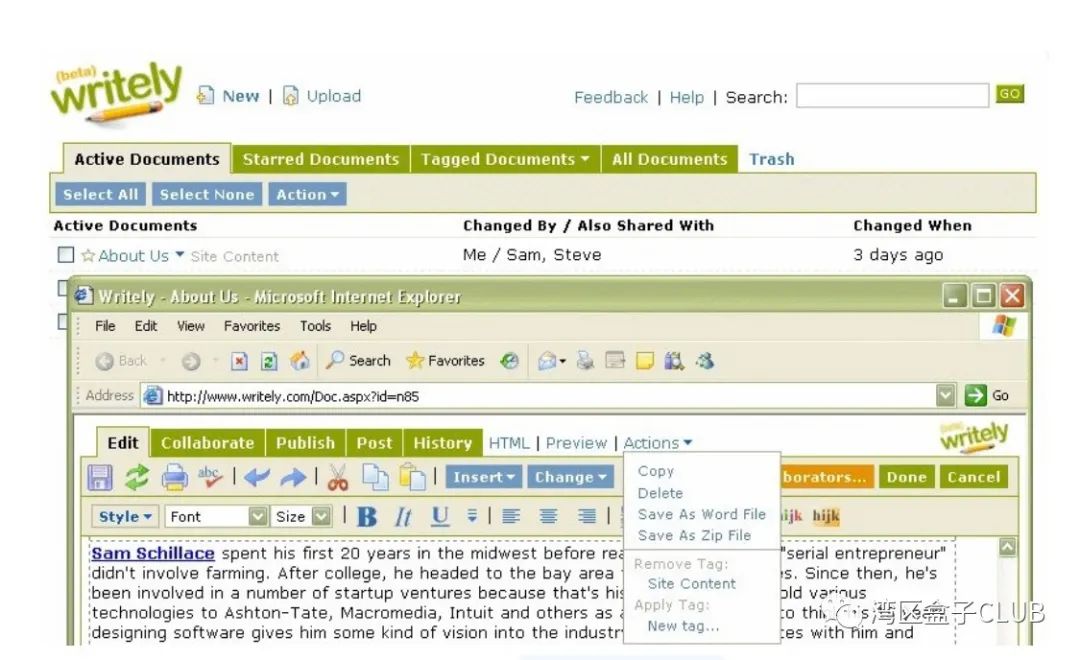Click the Copy pages icon in editor toolbar
Image resolution: width=1080 pixels, height=660 pixels.
(x=375, y=477)
